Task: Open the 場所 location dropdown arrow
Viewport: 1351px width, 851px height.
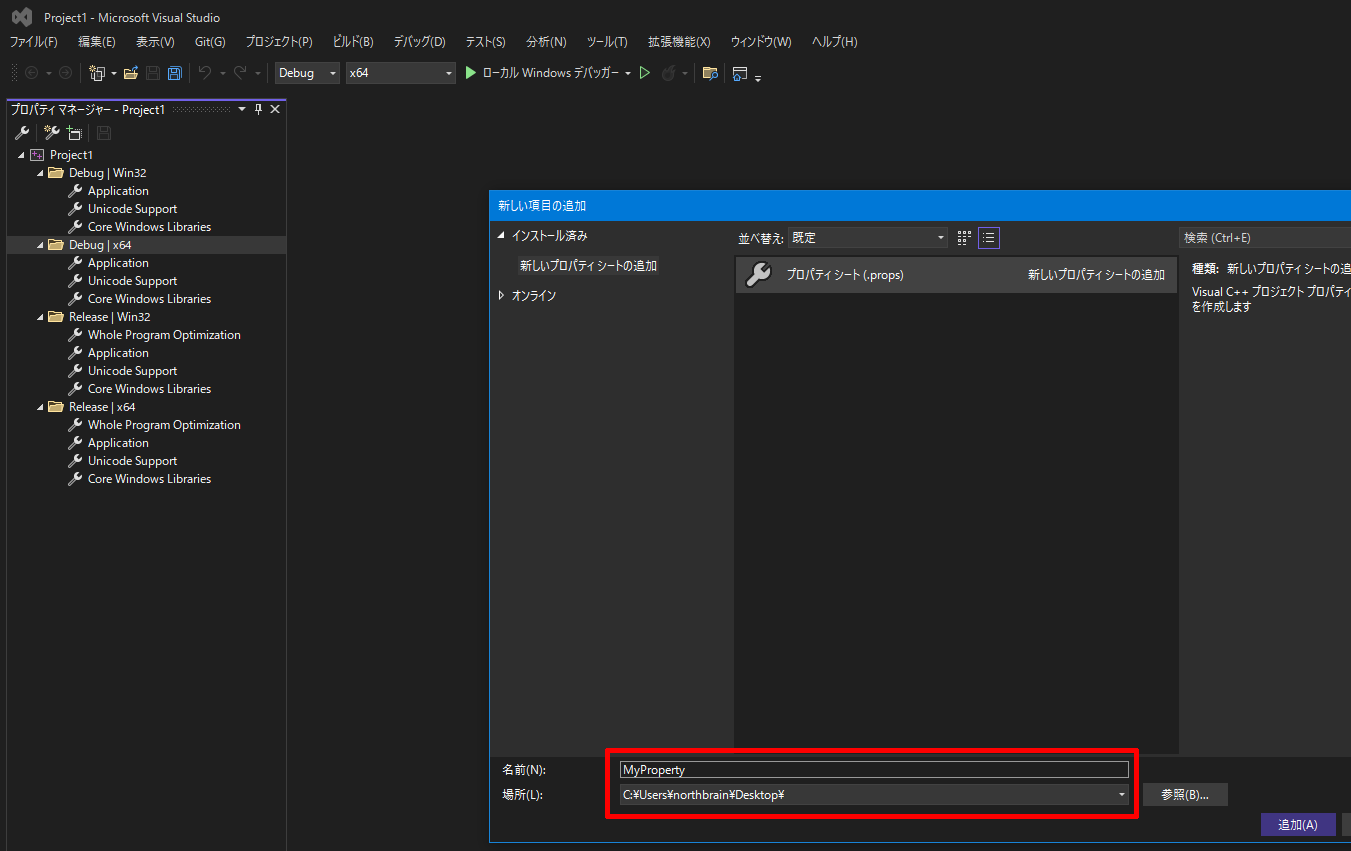Action: pos(1122,795)
